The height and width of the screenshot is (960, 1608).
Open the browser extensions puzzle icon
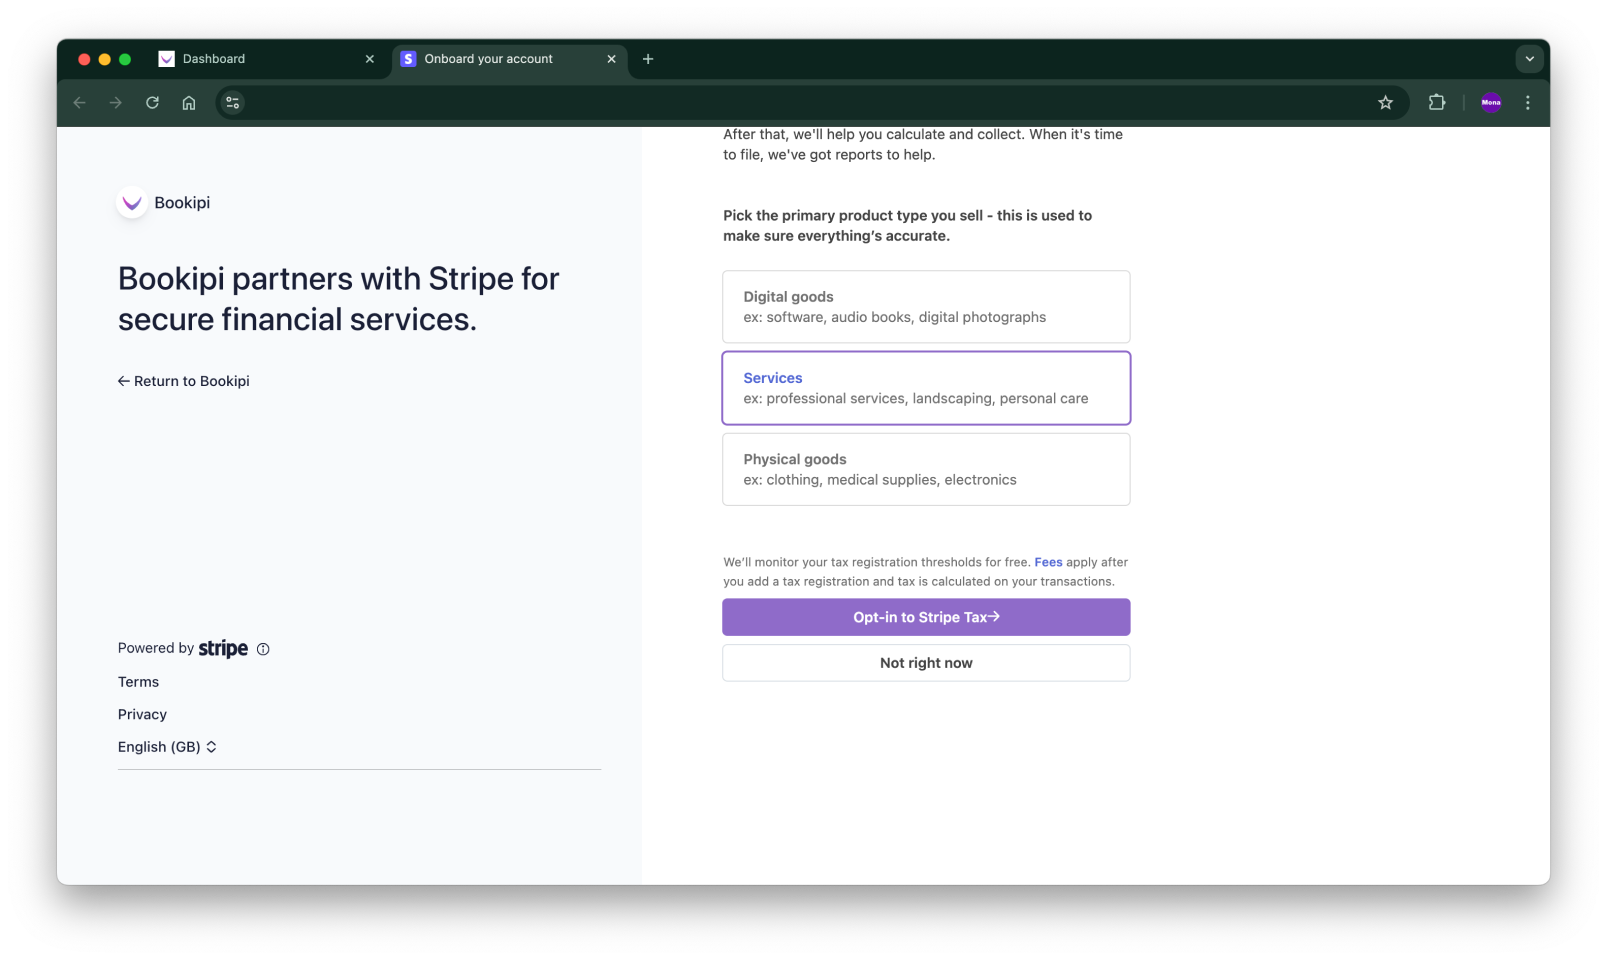pyautogui.click(x=1437, y=102)
